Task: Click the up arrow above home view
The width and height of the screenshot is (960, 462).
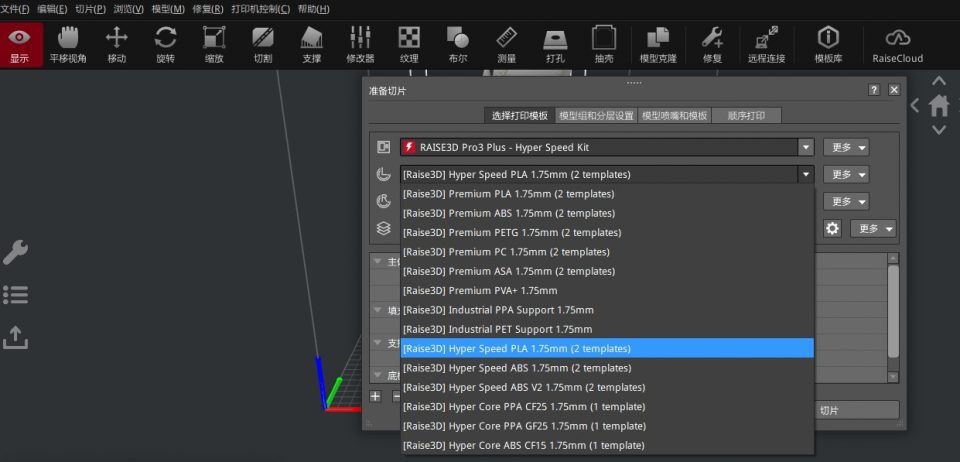Action: [x=939, y=81]
